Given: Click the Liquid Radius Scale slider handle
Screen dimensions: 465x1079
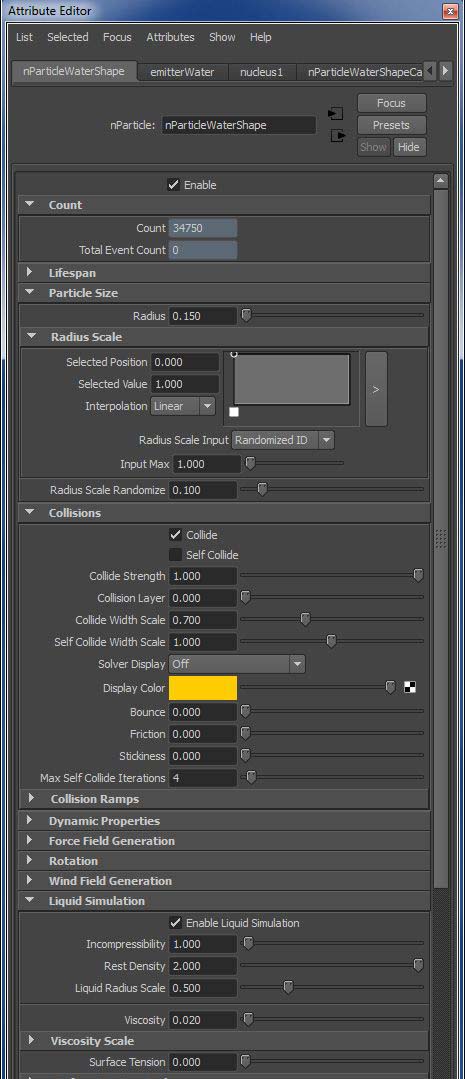Looking at the screenshot, I should (288, 987).
